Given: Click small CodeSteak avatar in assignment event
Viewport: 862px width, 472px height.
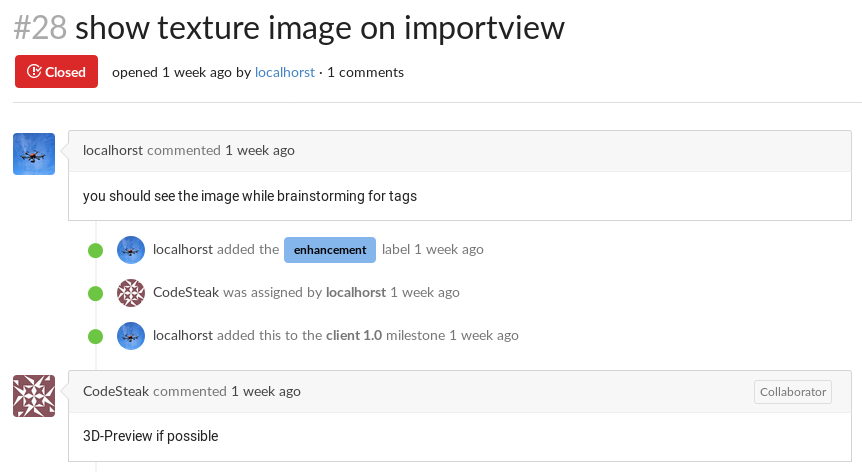Looking at the screenshot, I should (x=131, y=293).
